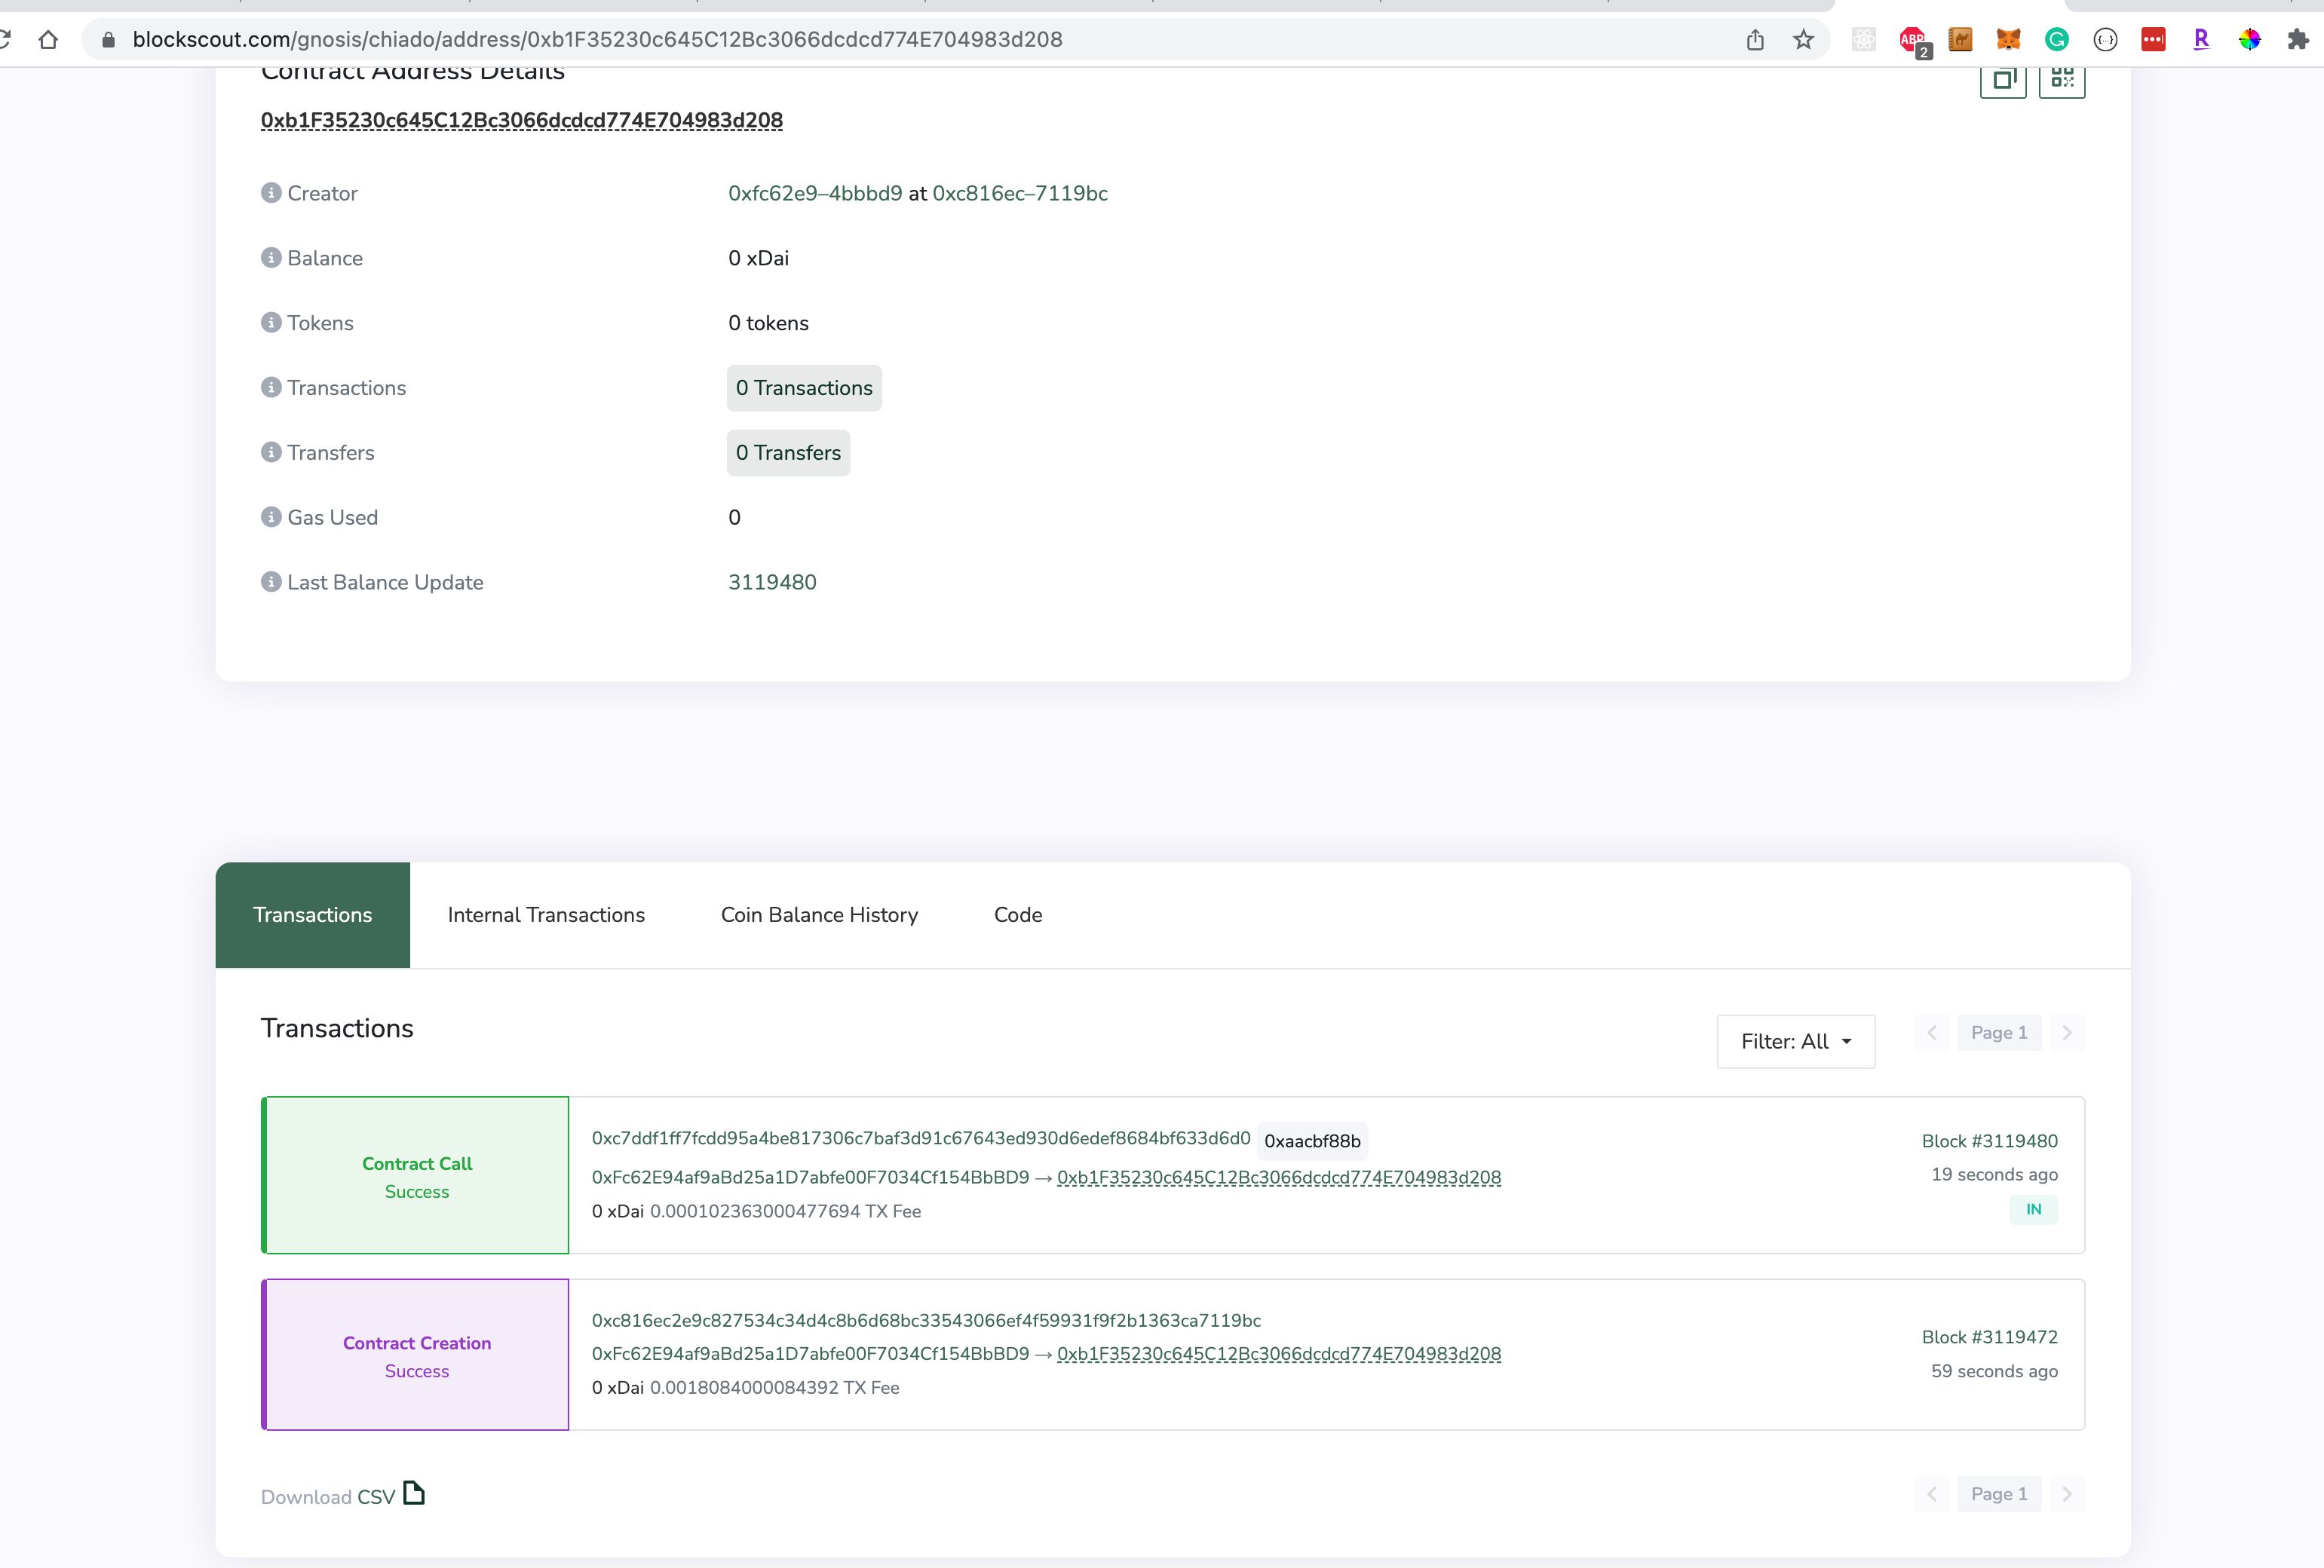Go to next page in top pagination

2067,1033
